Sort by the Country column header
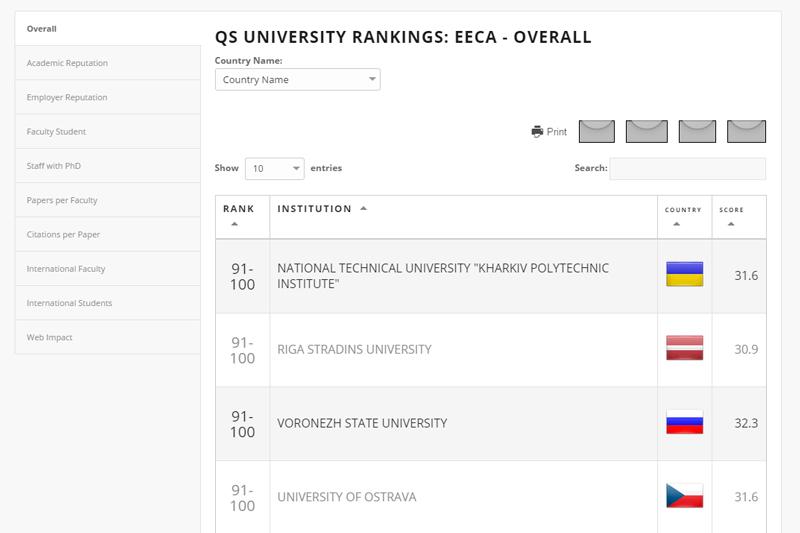Screen dimensions: 800x533 click(683, 216)
